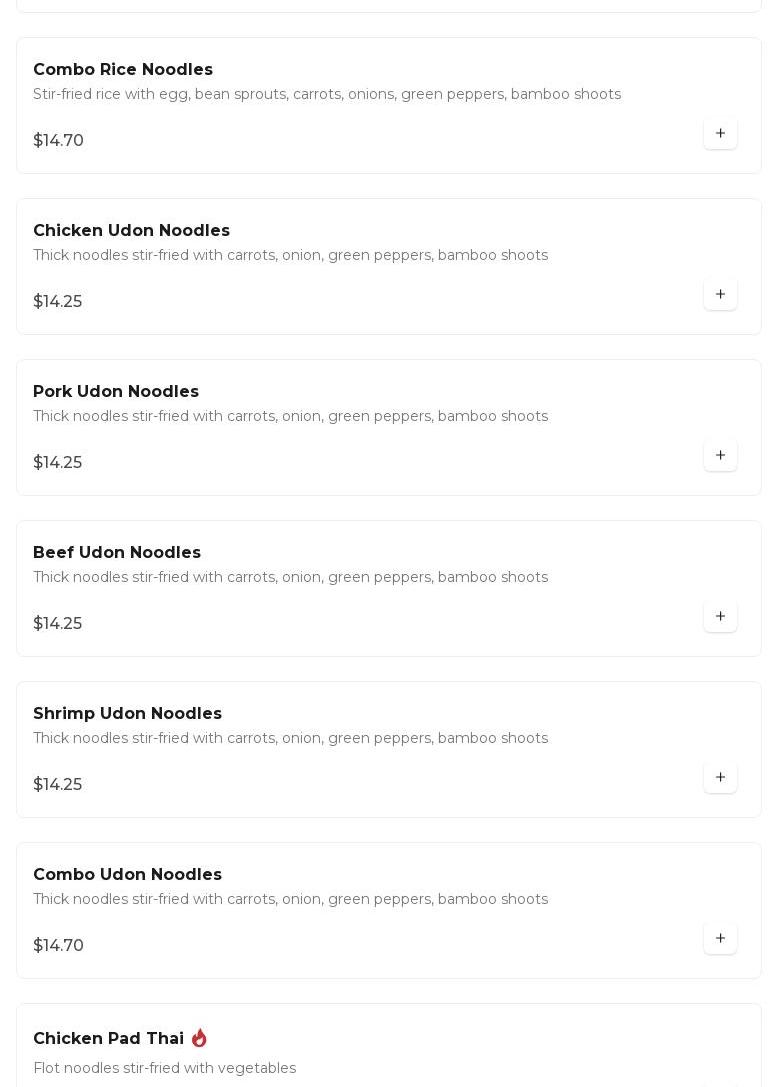
Task: Add Combo Udon Noodles to cart
Action: coord(720,937)
